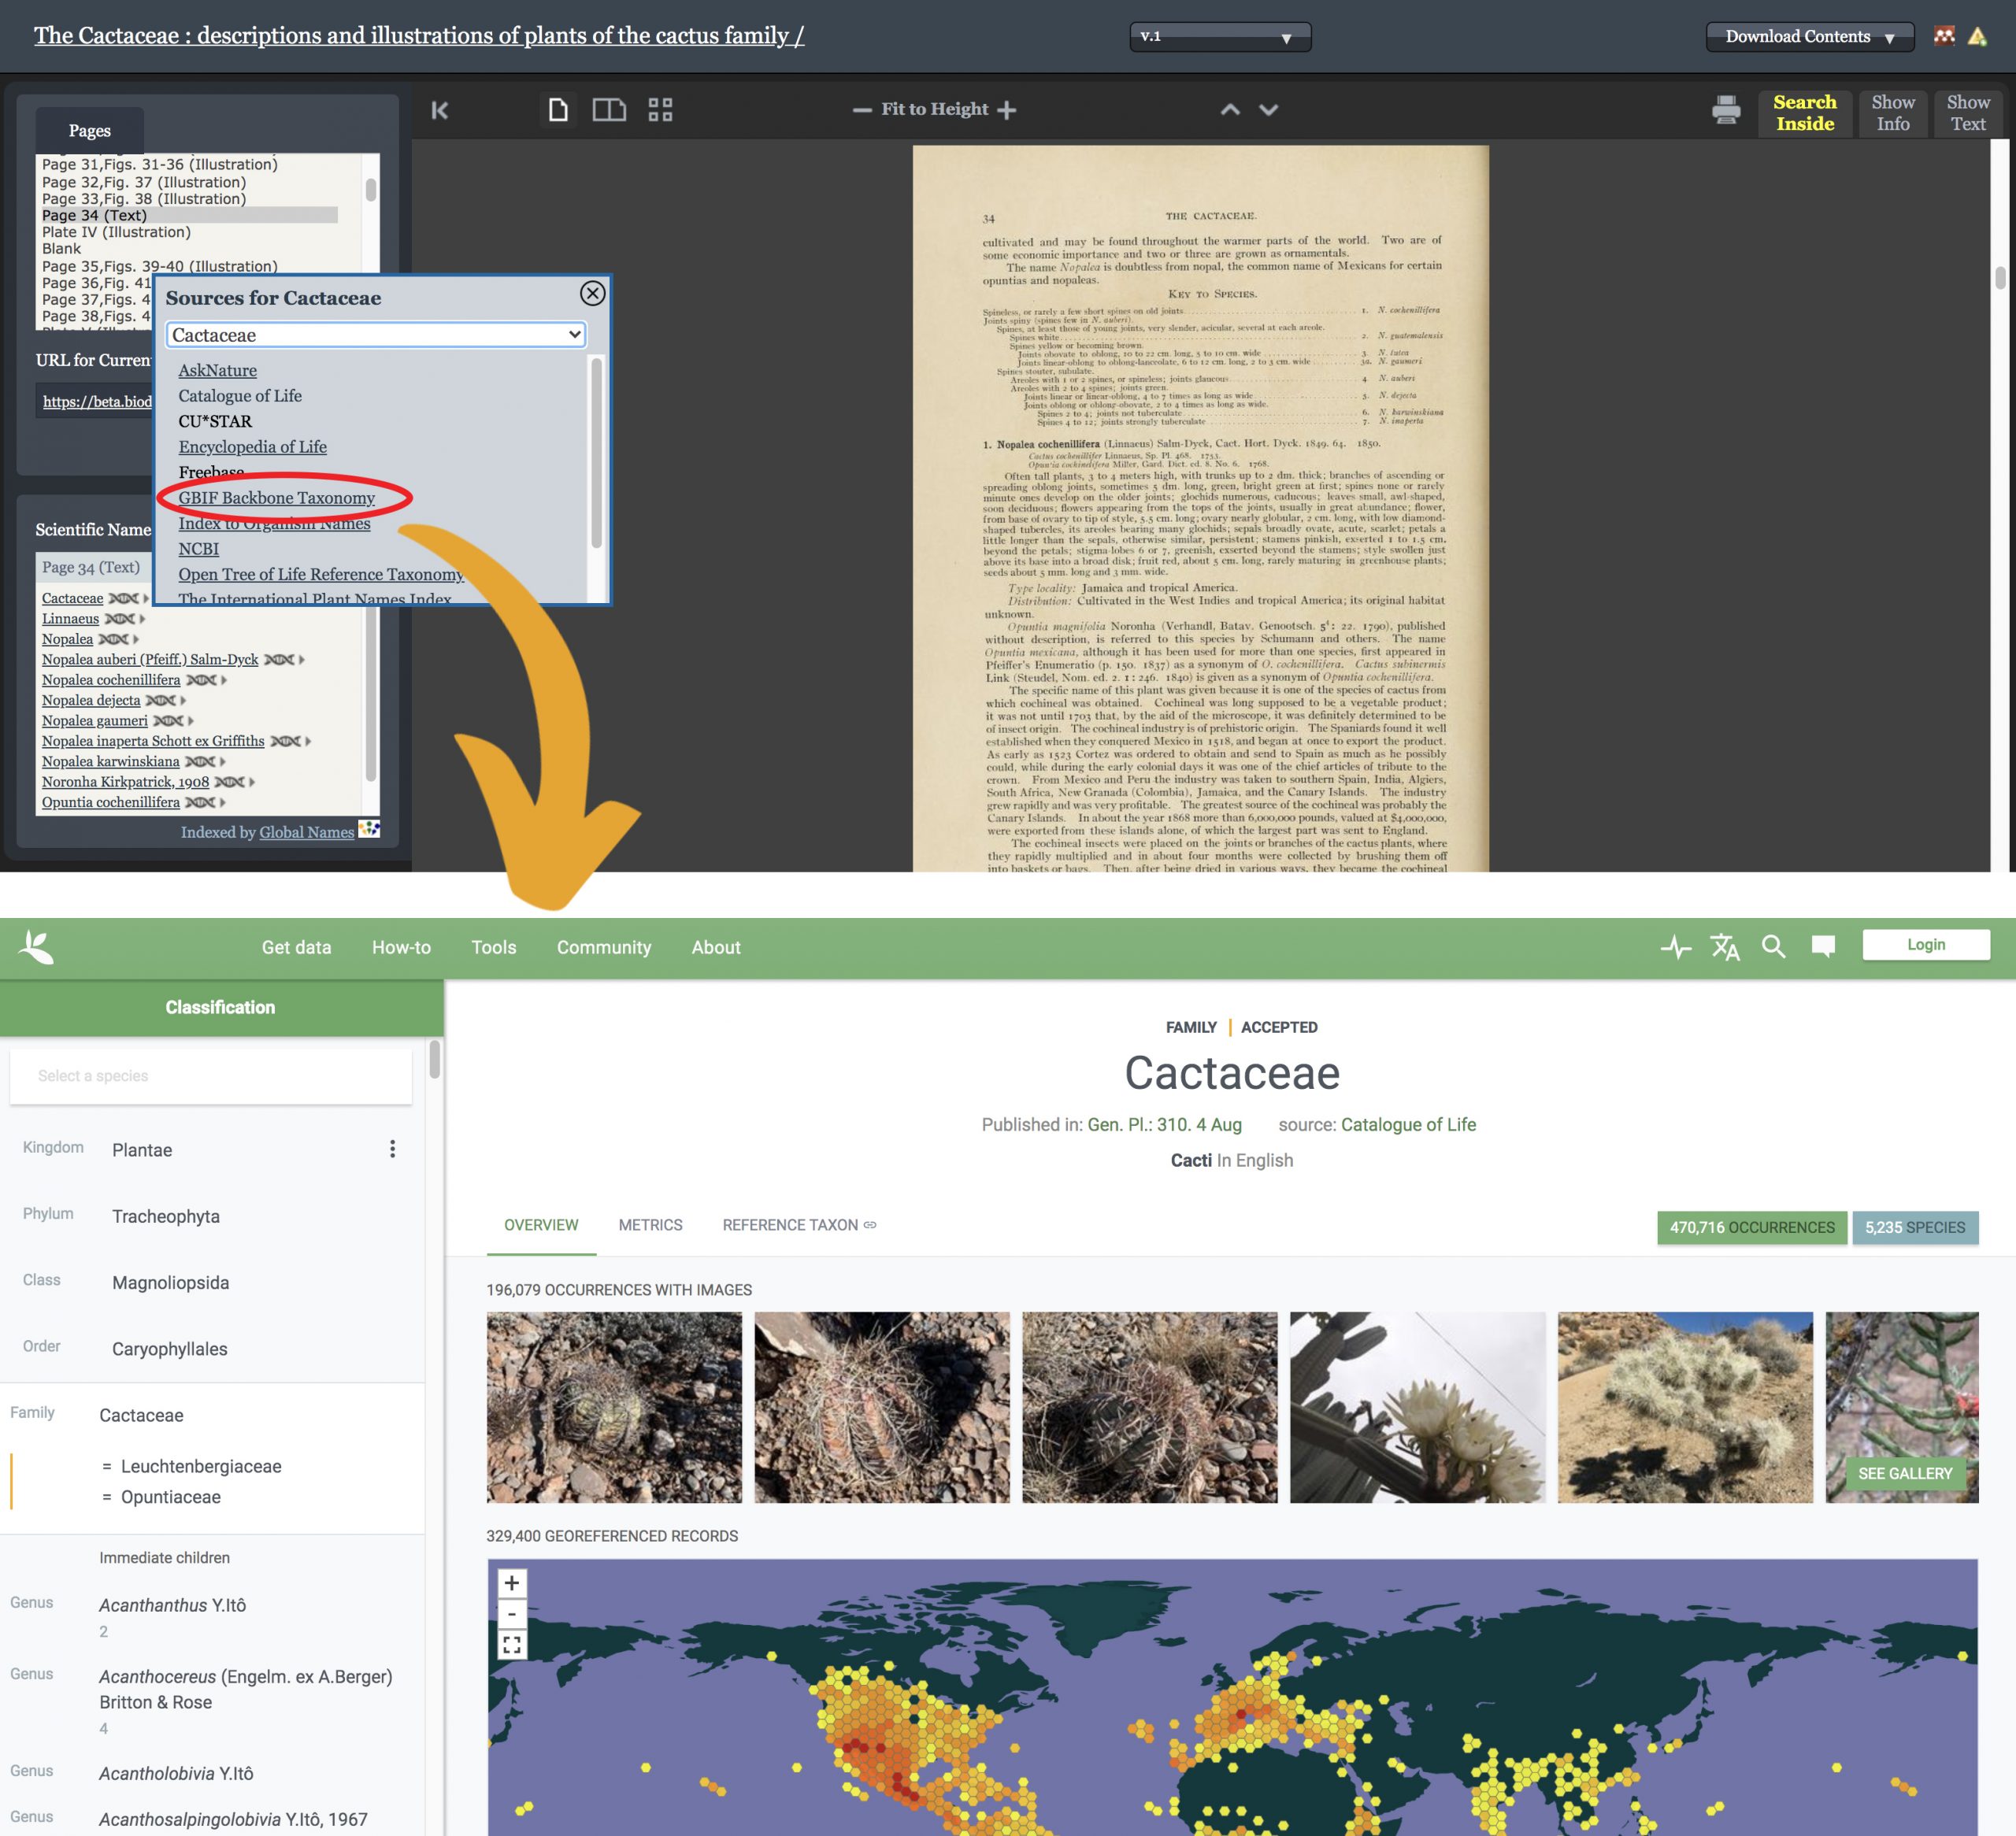The height and width of the screenshot is (1836, 2016).
Task: Click the go-to-first-page arrow icon
Action: 440,110
